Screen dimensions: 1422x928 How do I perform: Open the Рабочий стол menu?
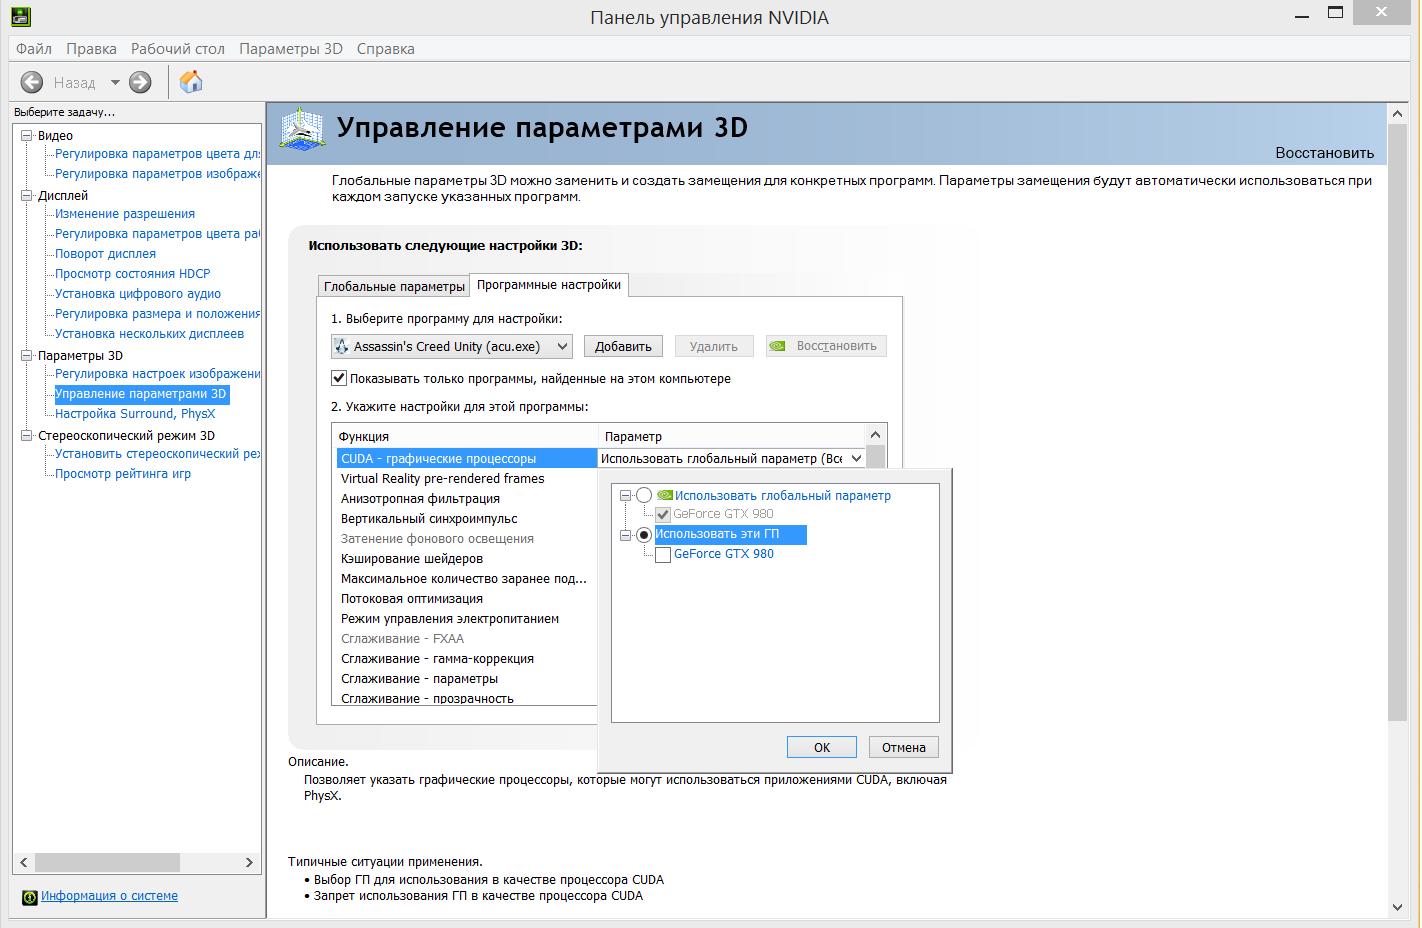(x=178, y=48)
